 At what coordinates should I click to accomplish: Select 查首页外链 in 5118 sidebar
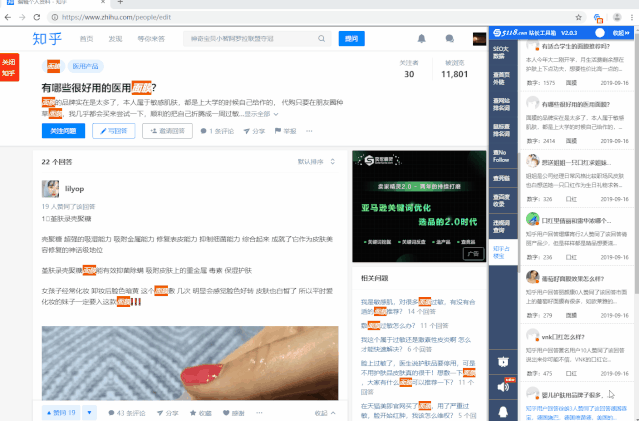coord(503,78)
